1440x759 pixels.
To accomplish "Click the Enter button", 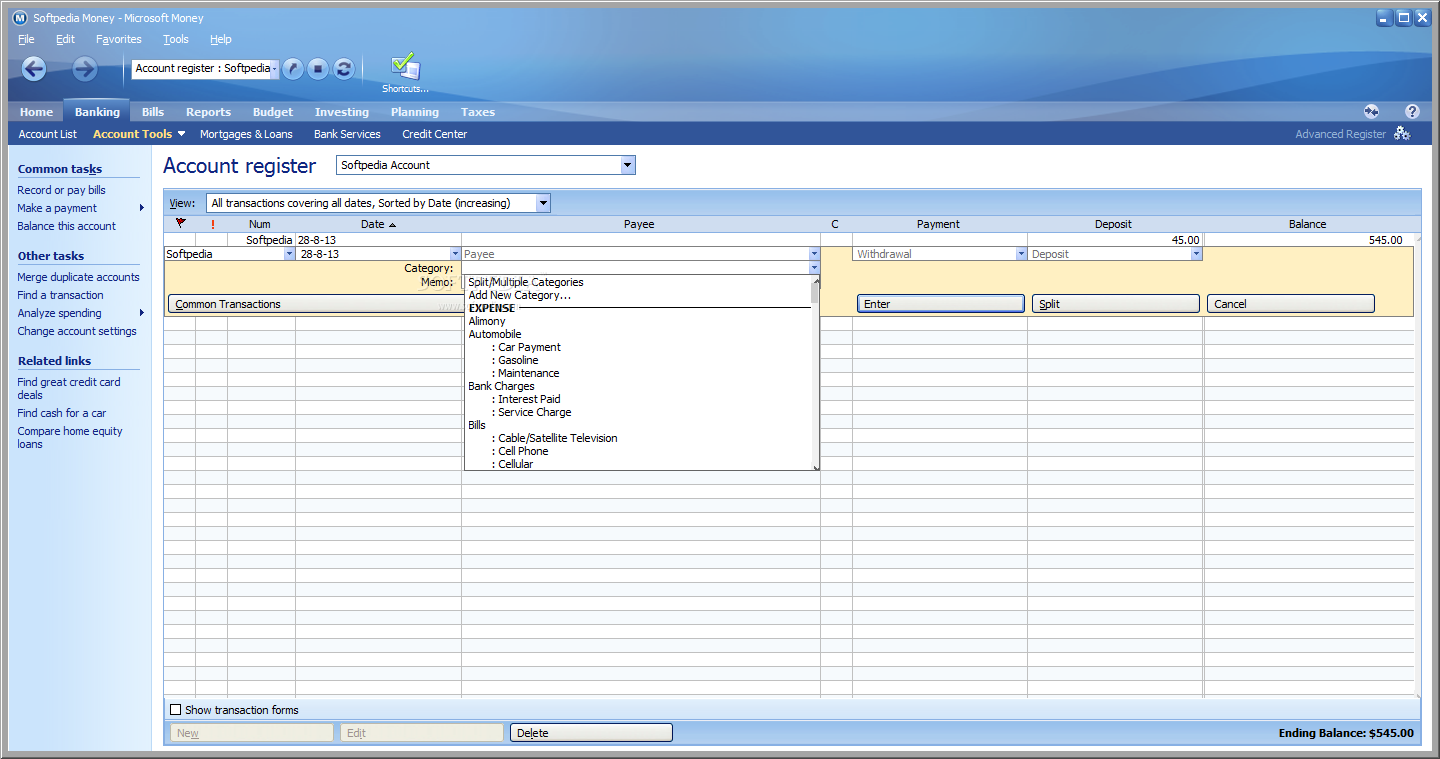I will click(x=941, y=304).
